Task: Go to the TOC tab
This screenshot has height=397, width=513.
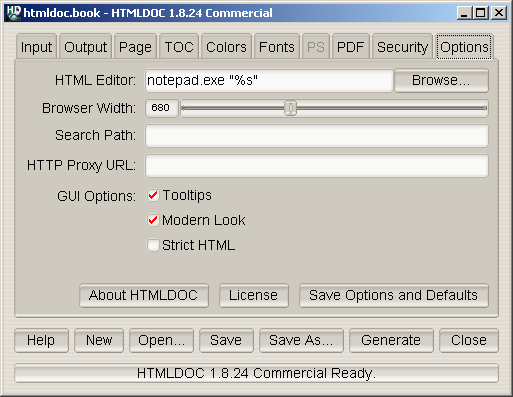Action: pos(179,46)
